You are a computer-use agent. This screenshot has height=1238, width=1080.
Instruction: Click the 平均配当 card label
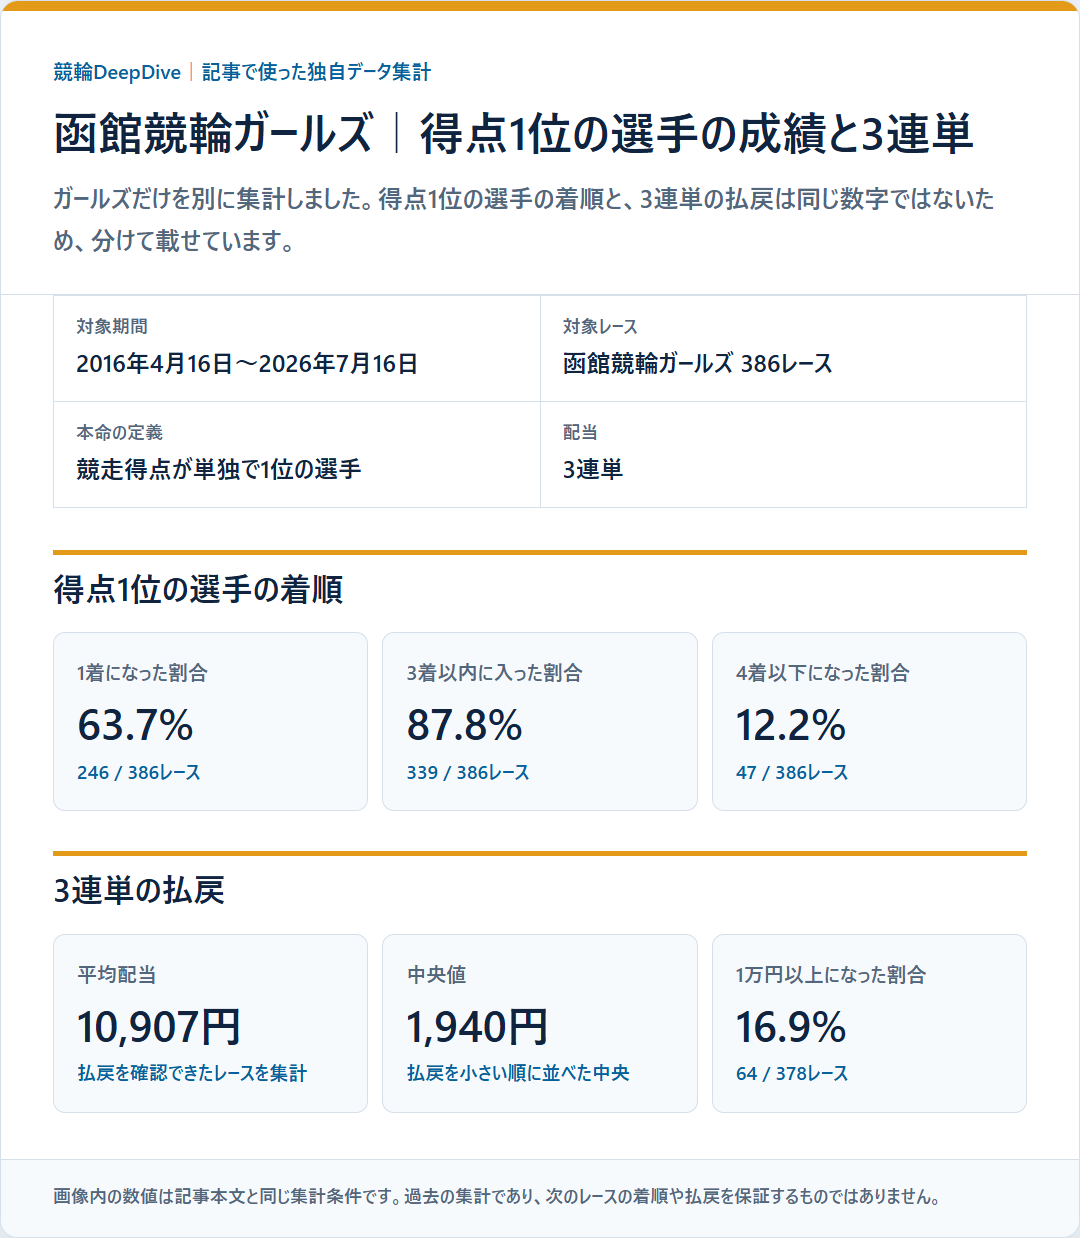pyautogui.click(x=117, y=975)
